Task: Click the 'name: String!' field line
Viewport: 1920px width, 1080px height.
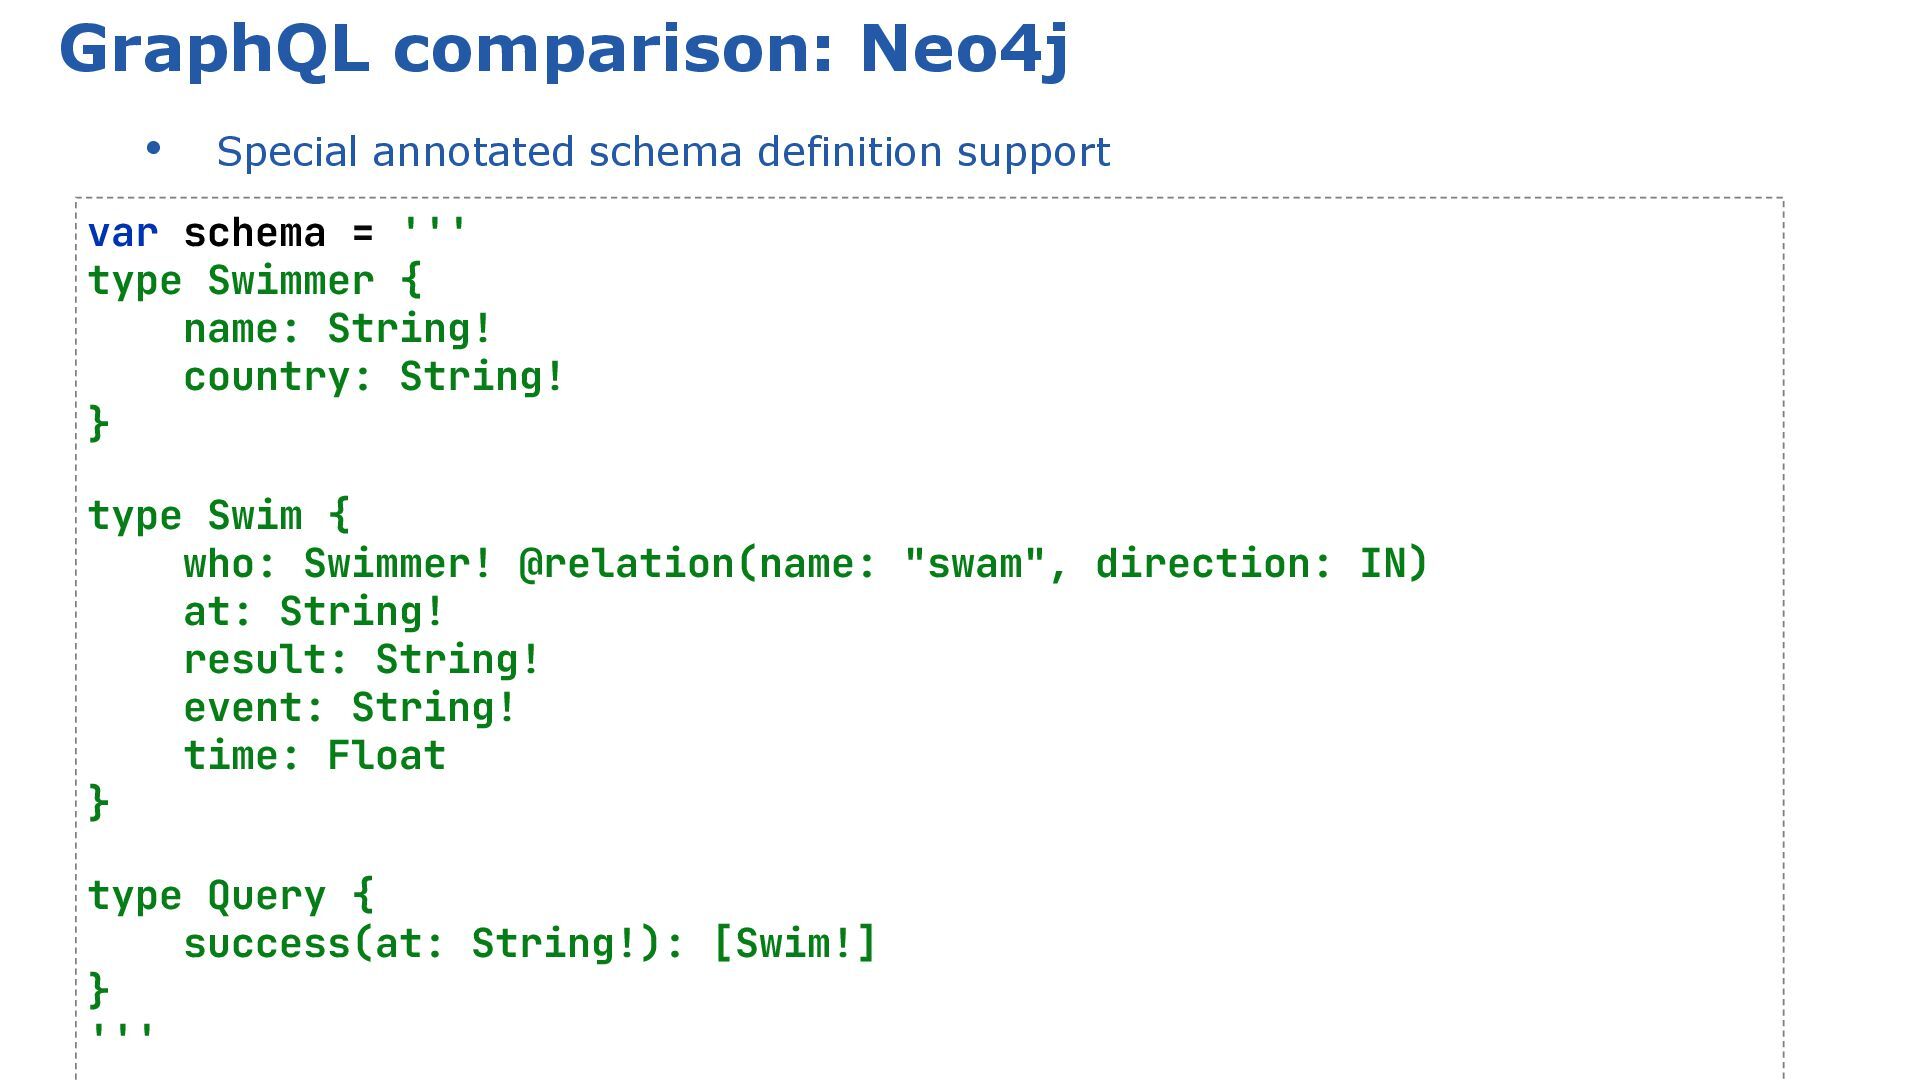Action: (337, 329)
